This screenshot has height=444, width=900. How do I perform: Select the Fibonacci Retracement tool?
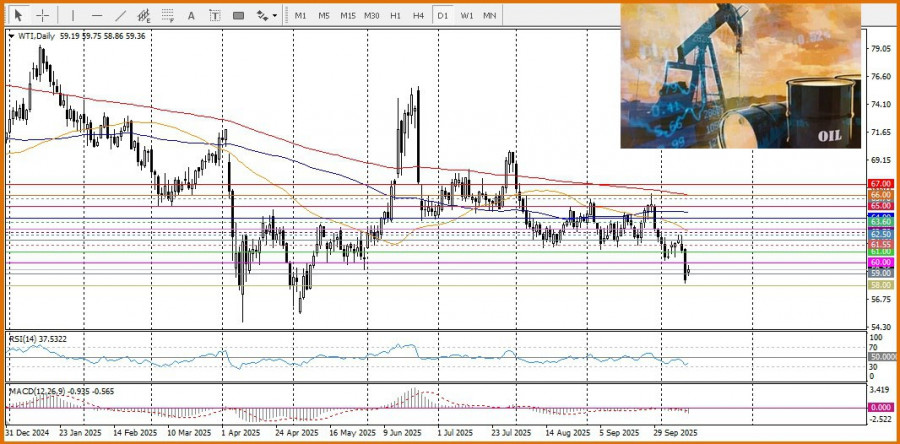coord(169,15)
